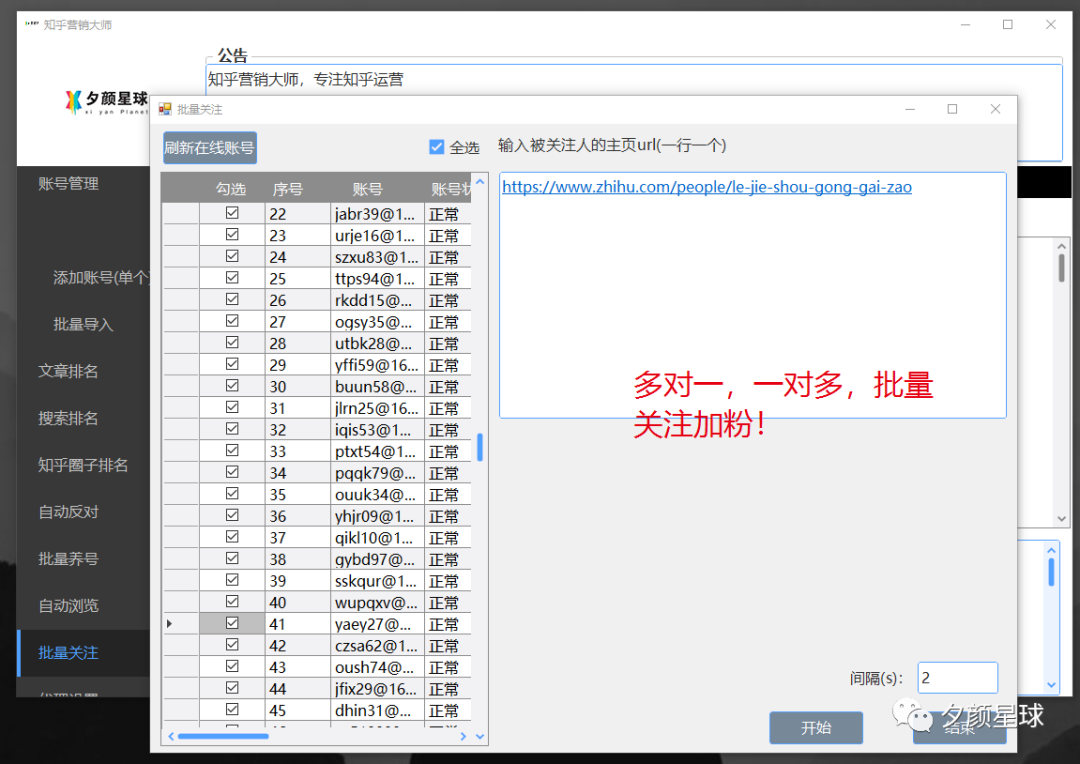This screenshot has height=764, width=1080.
Task: Open 账号管理 in the sidebar
Action: point(68,183)
